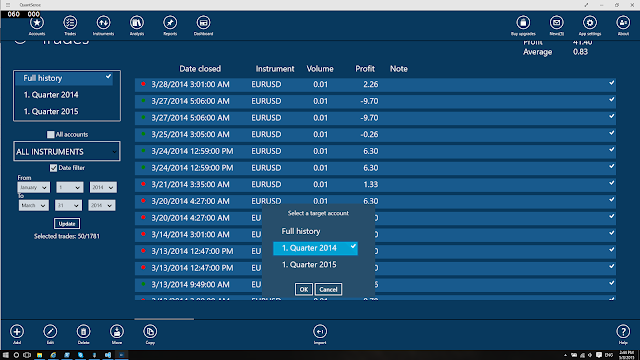
Task: Click the 3/21/2014 3:35:00 AM date cell
Action: (x=190, y=184)
